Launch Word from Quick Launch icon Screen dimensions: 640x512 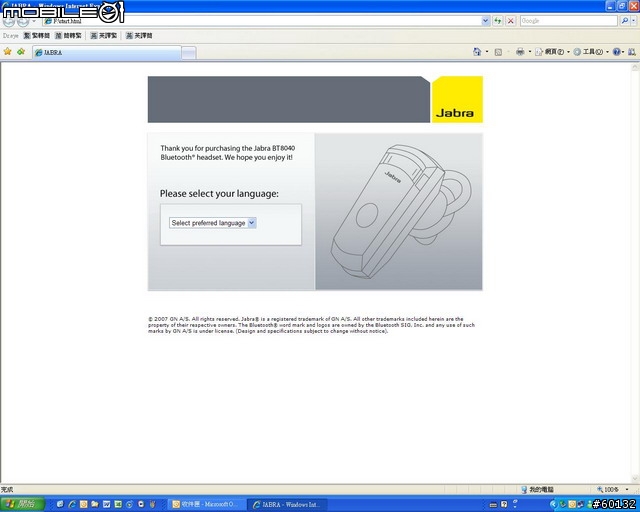[x=107, y=505]
